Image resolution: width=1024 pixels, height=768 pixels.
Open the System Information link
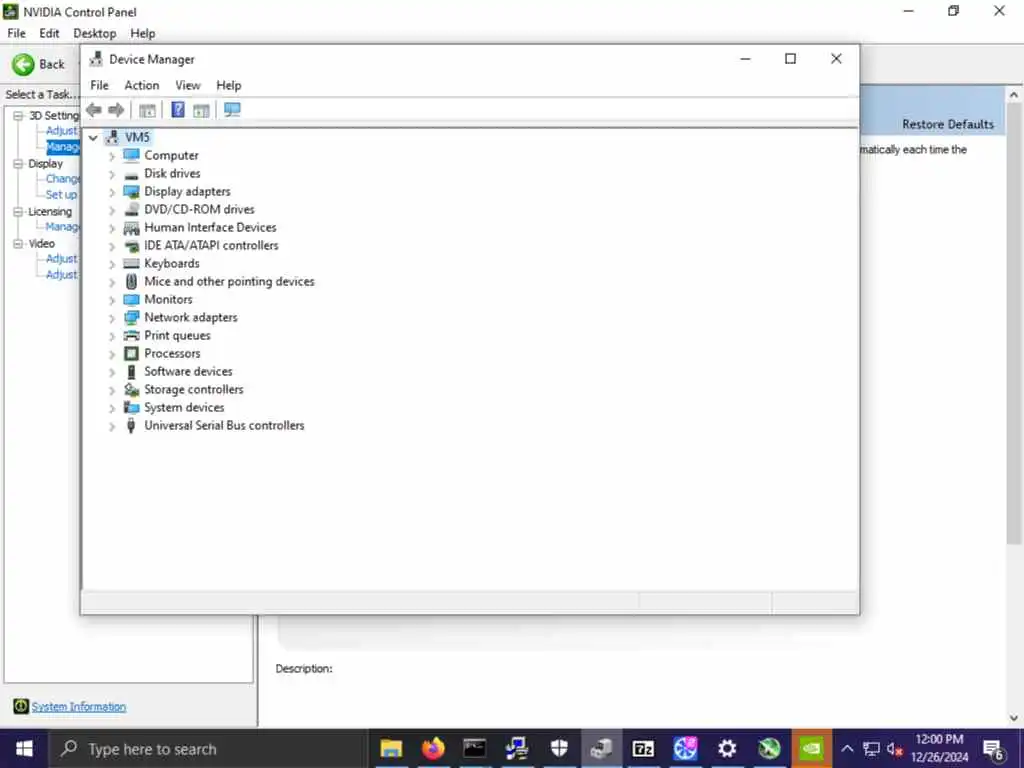(78, 707)
